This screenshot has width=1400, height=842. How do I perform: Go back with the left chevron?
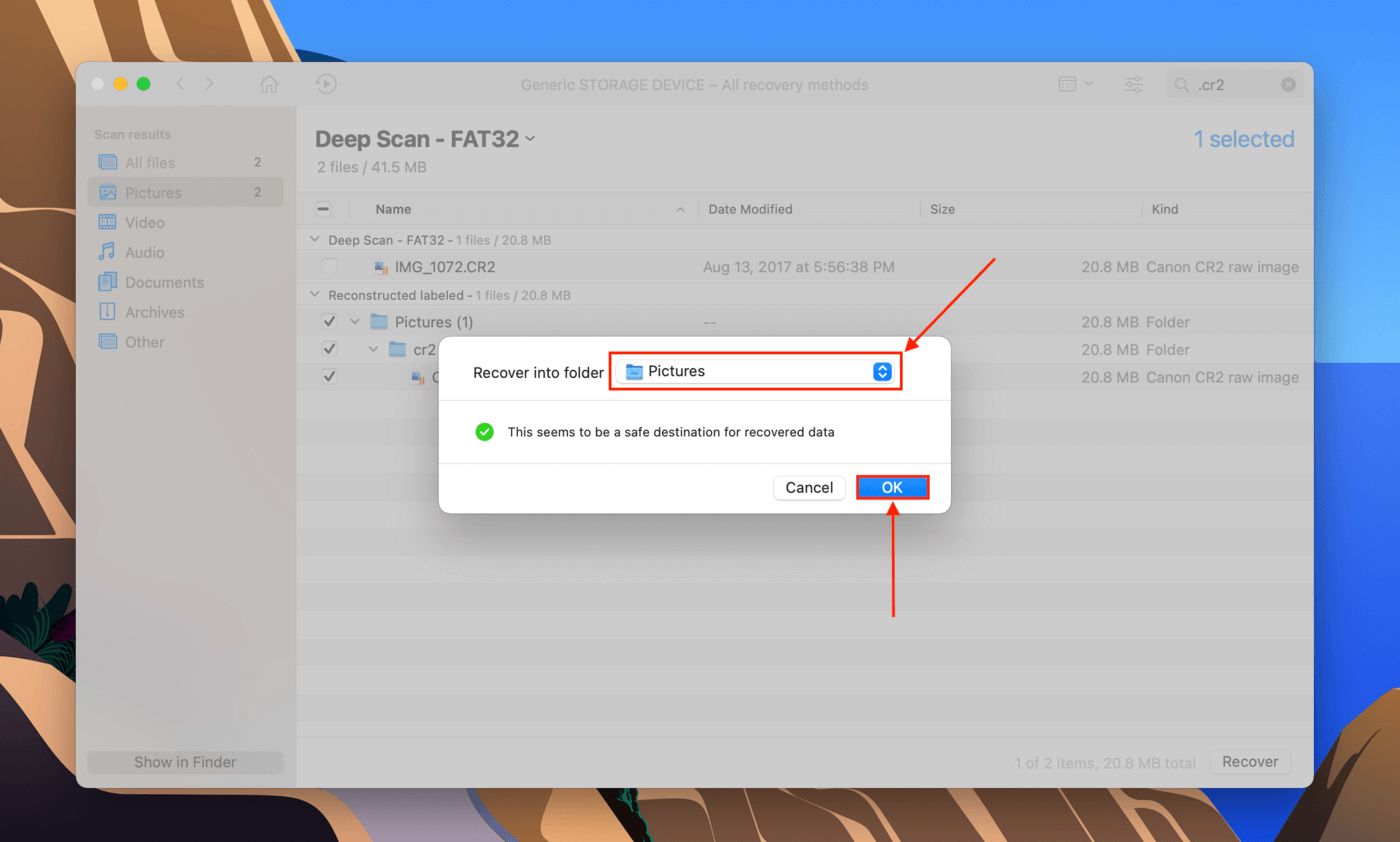tap(180, 84)
